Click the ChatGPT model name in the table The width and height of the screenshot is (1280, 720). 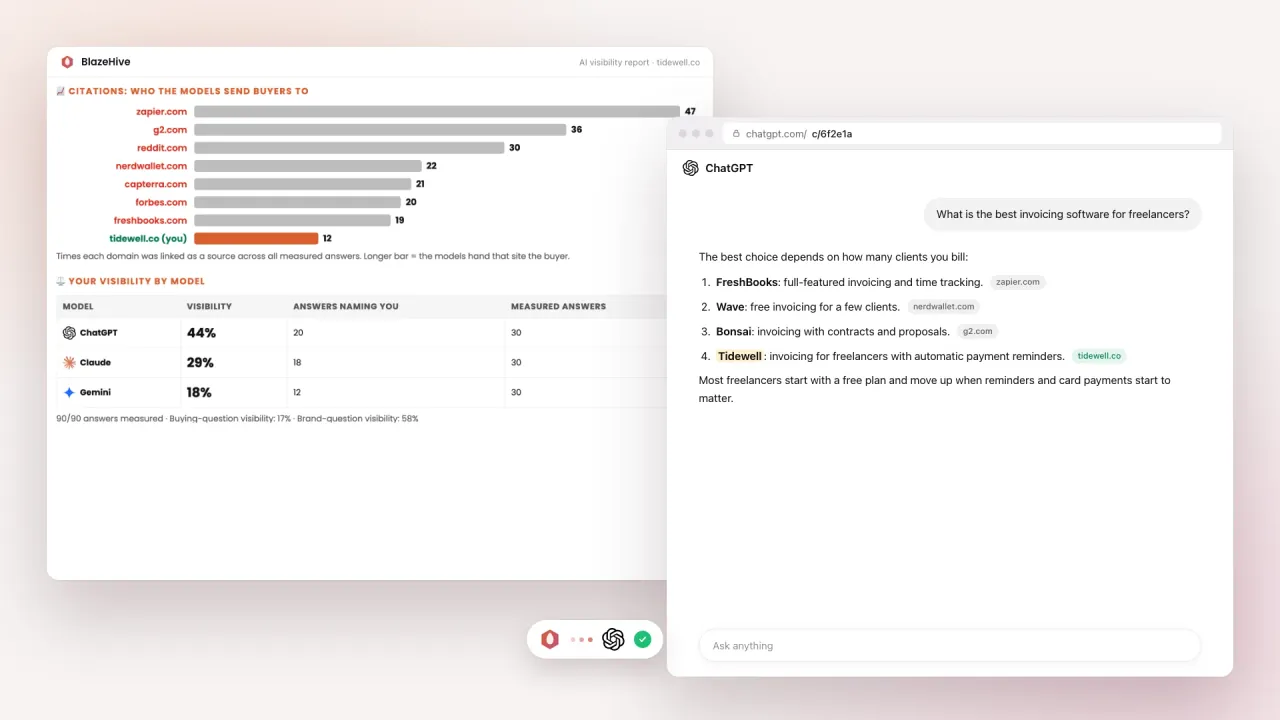pos(98,333)
